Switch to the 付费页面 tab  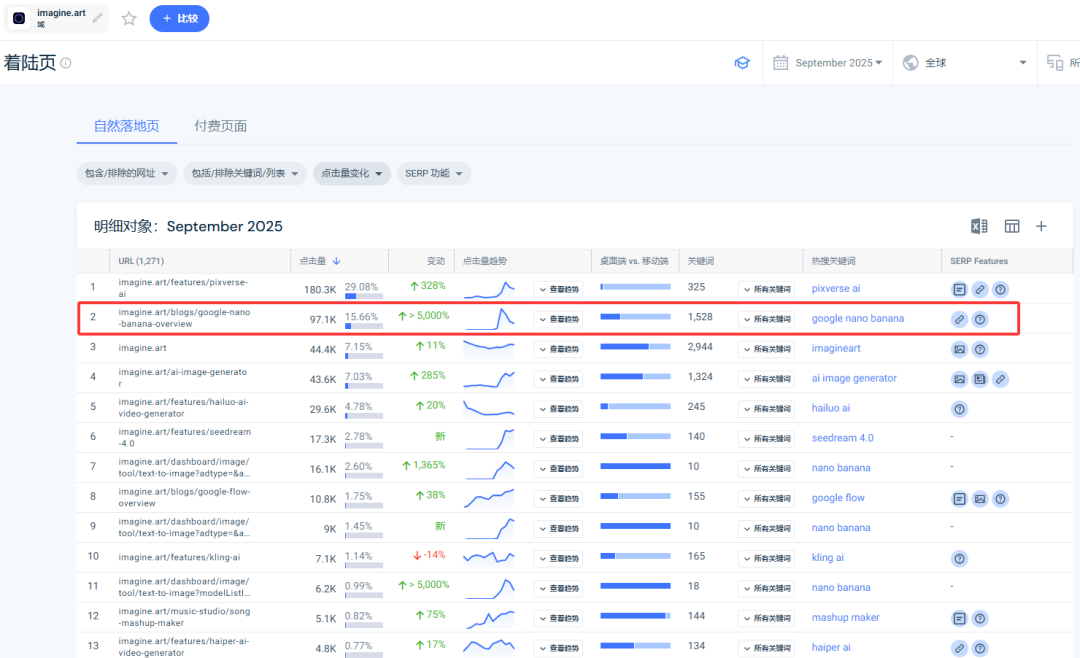click(220, 126)
